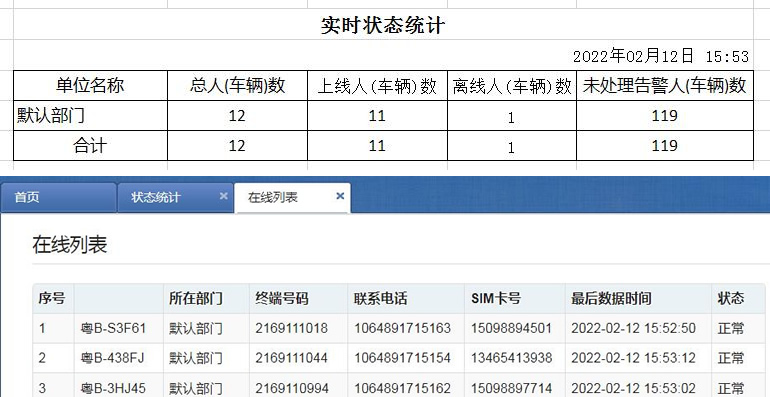
Task: Click the 2022年02月12日 15:53 date text
Action: (661, 56)
